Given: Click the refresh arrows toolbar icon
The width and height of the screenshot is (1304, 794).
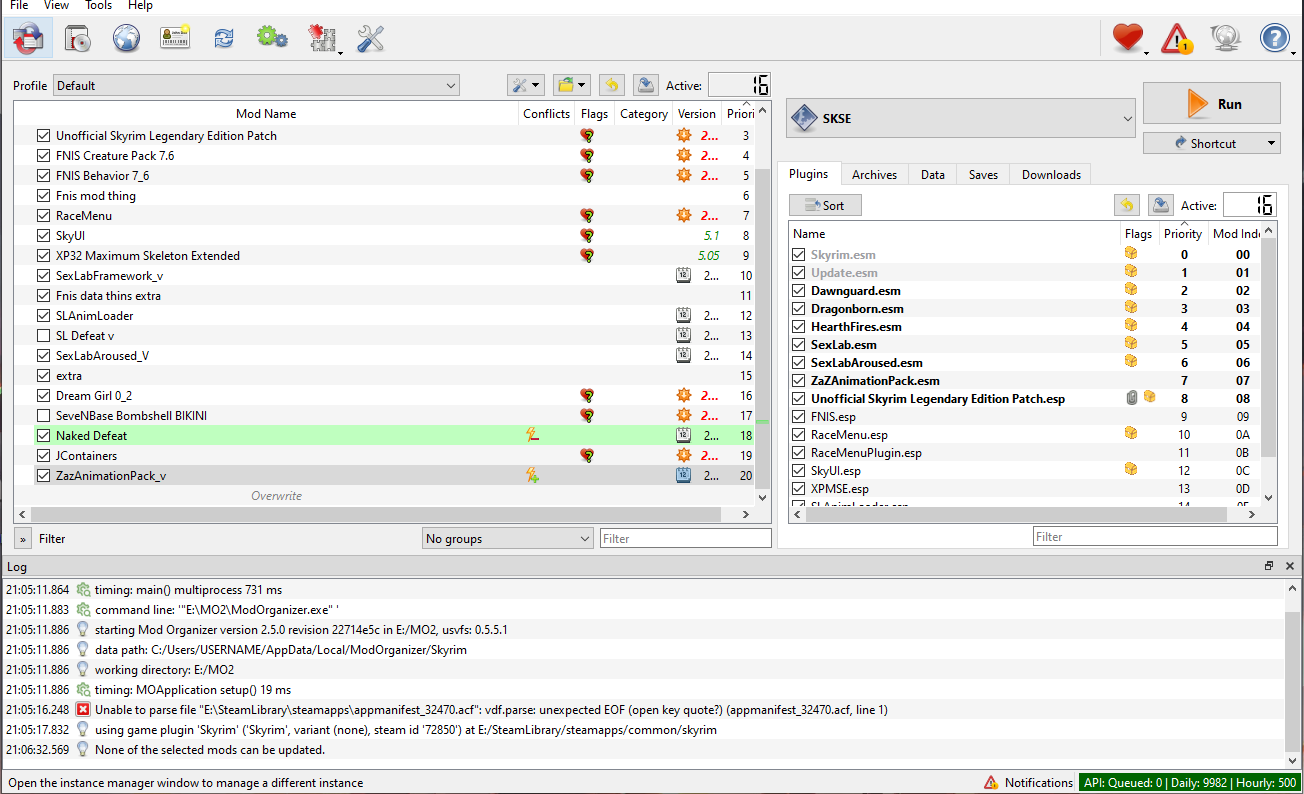Looking at the screenshot, I should (223, 39).
